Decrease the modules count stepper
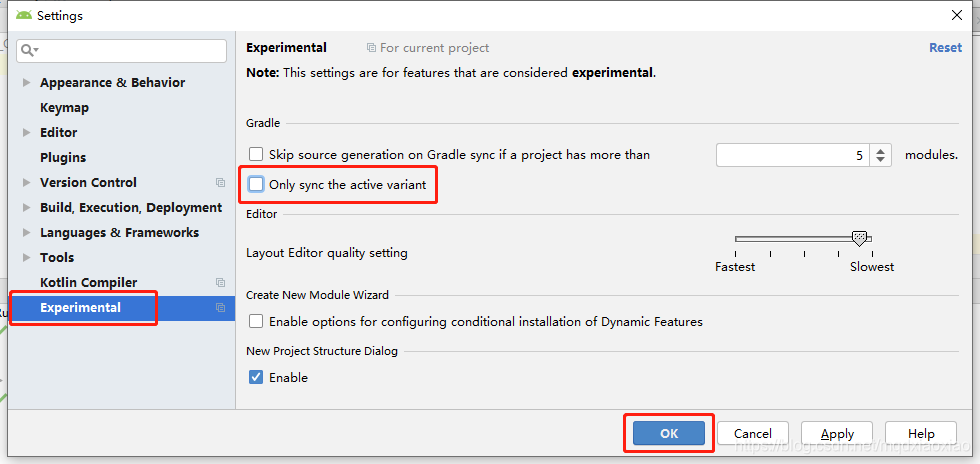The image size is (980, 464). tap(881, 159)
